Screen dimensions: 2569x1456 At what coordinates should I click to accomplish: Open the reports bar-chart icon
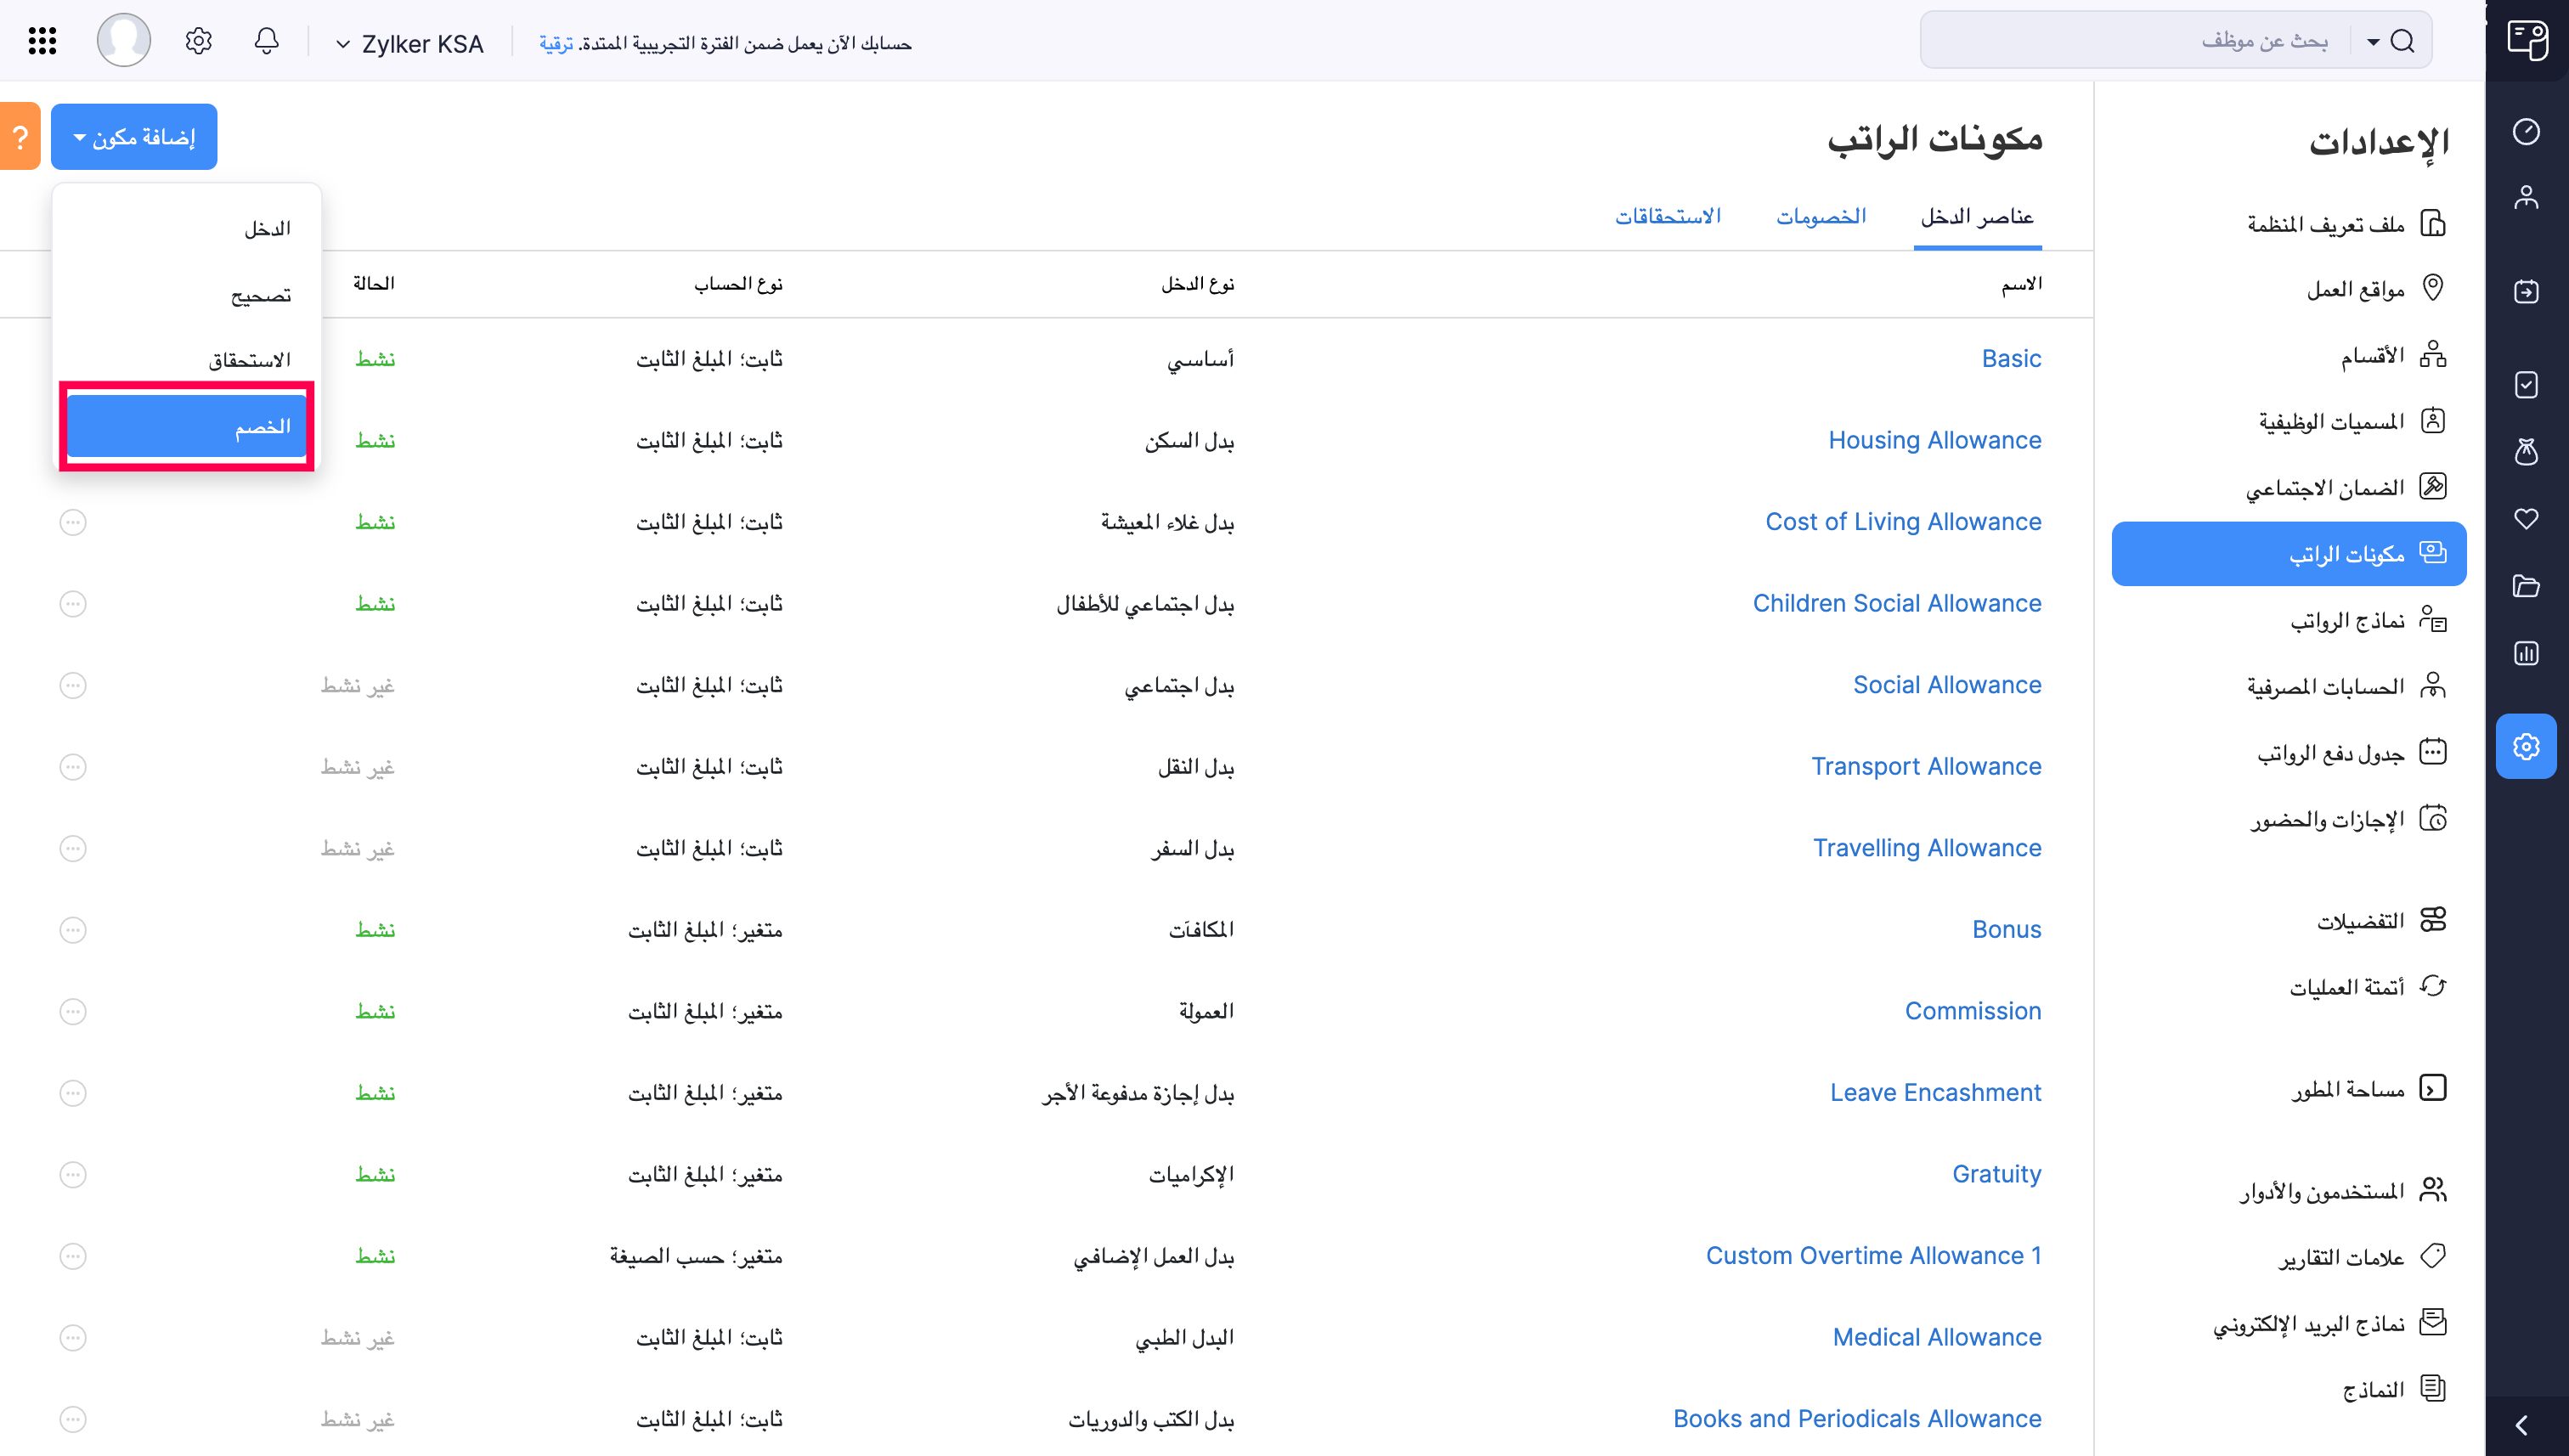tap(2527, 653)
